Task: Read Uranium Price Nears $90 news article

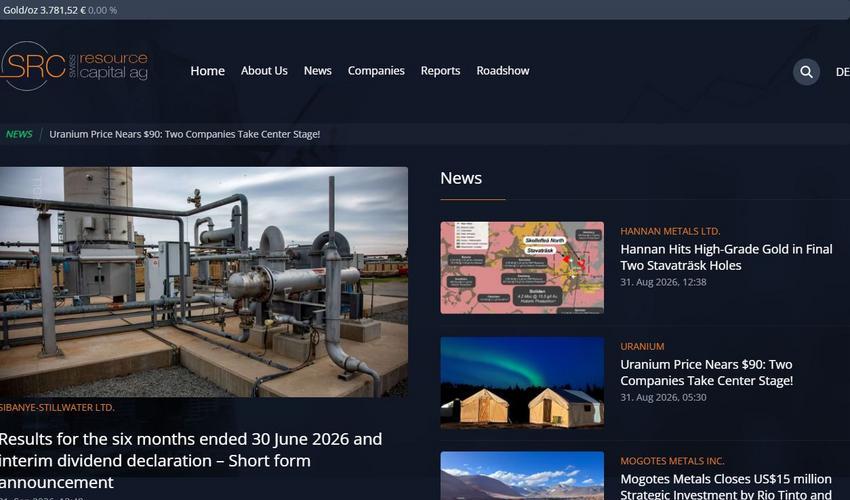Action: pos(706,372)
